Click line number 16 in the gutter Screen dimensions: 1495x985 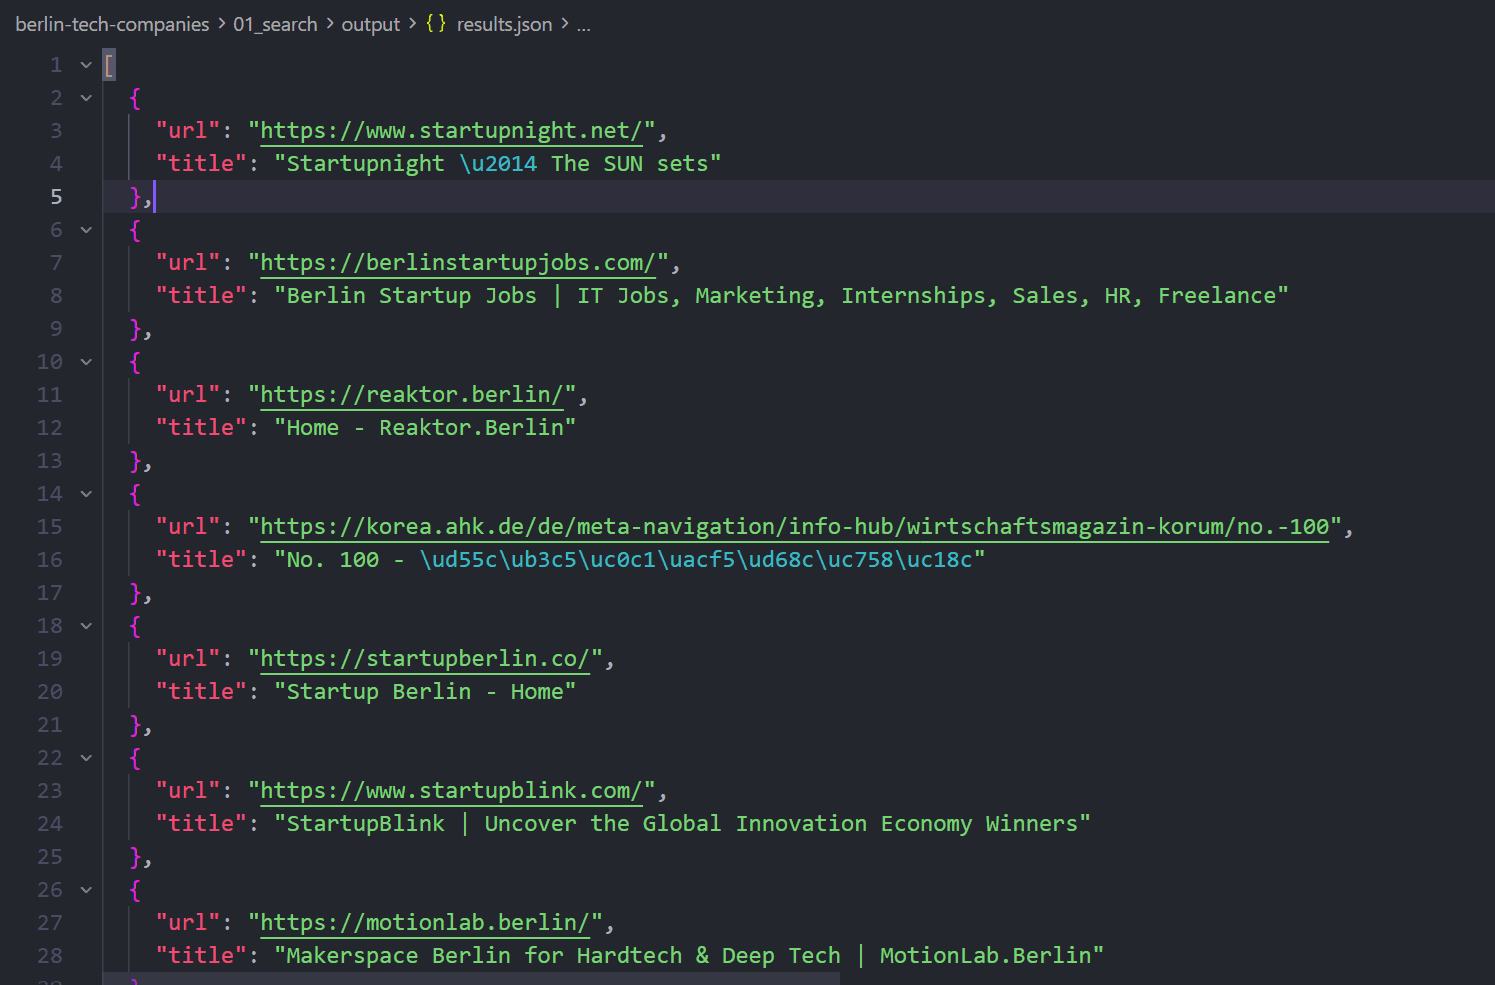(x=50, y=560)
